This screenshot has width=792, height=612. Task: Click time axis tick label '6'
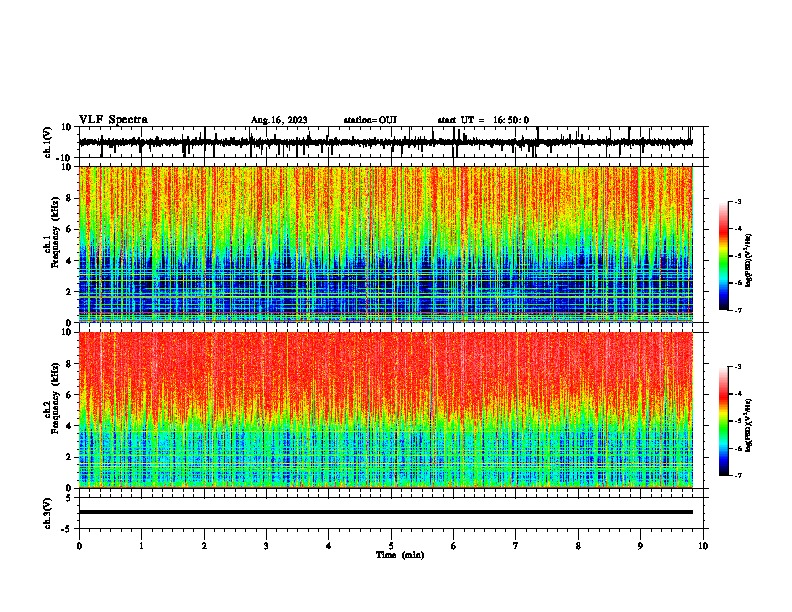tap(454, 546)
